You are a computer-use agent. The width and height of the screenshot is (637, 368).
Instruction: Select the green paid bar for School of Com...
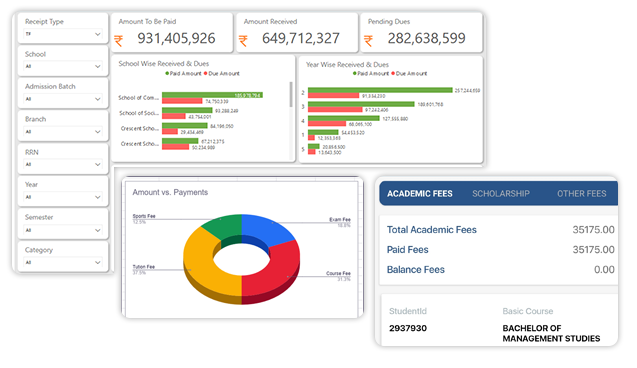(x=212, y=95)
